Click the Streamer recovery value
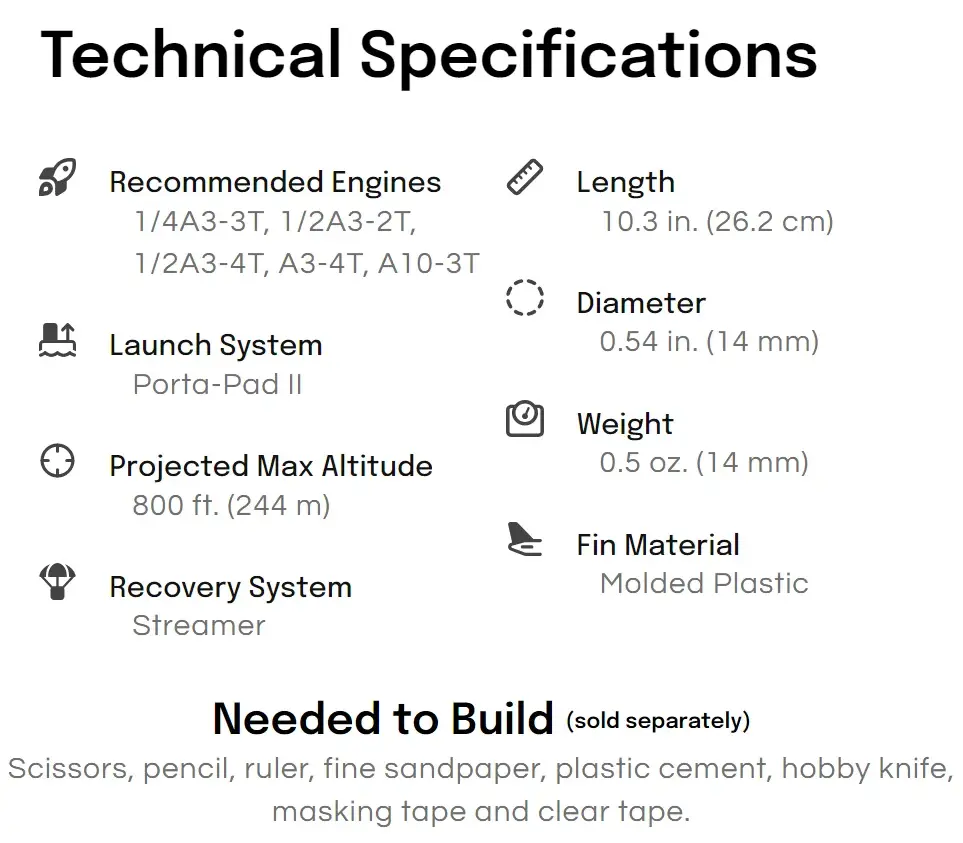The width and height of the screenshot is (963, 843). pos(199,626)
